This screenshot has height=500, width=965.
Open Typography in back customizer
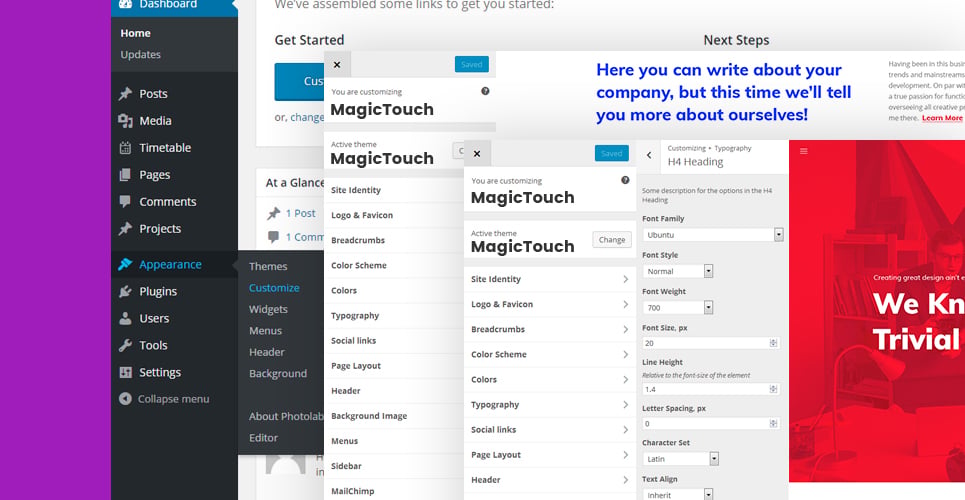[x=394, y=315]
